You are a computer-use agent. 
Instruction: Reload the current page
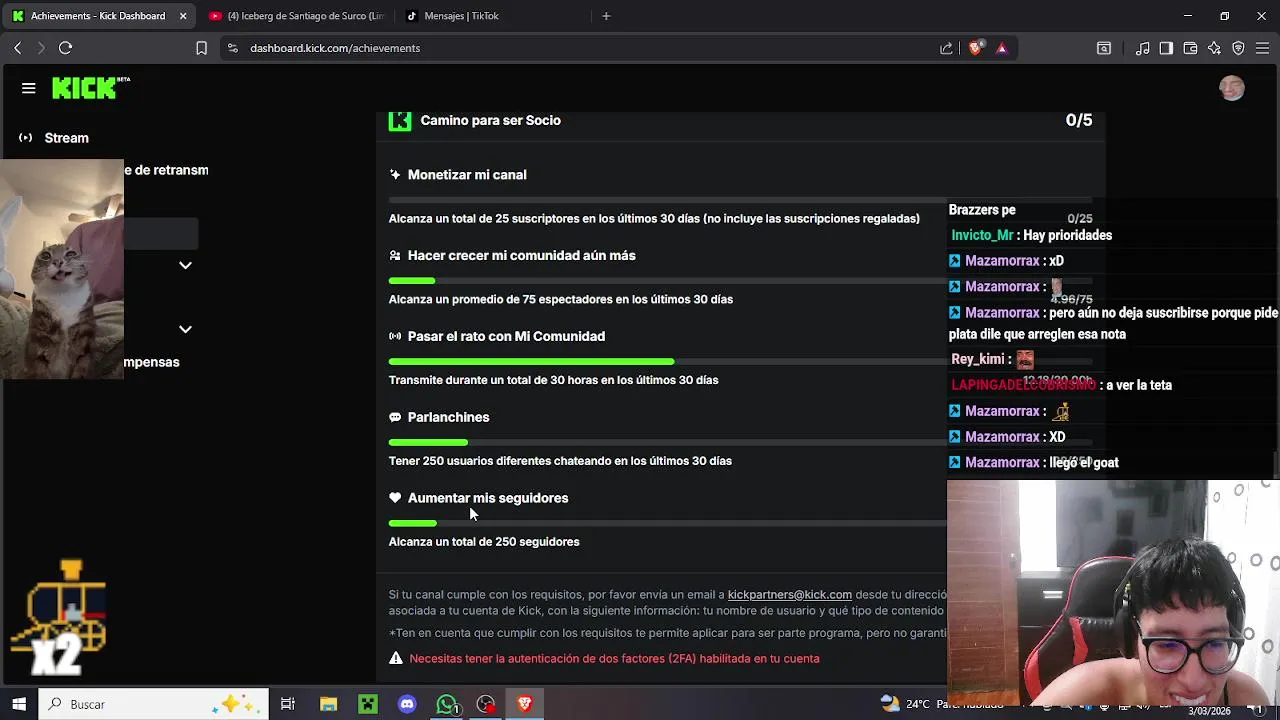click(65, 47)
